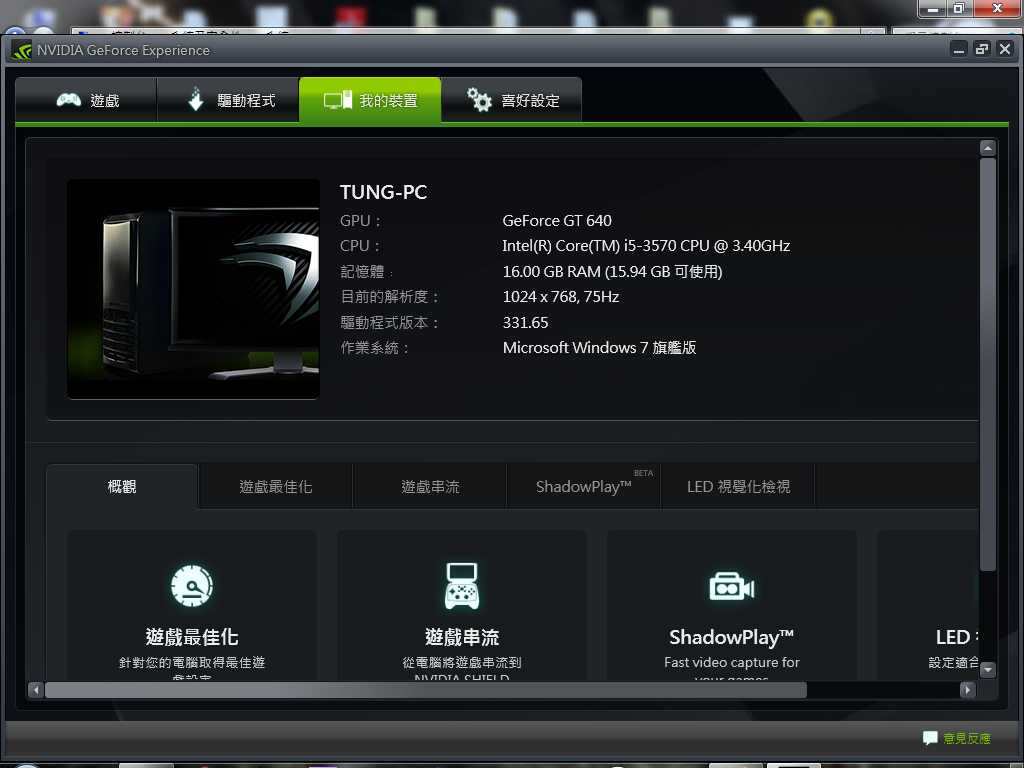Click the vertical scrollbar up arrow
Screen dimensions: 1024x768
[987, 148]
